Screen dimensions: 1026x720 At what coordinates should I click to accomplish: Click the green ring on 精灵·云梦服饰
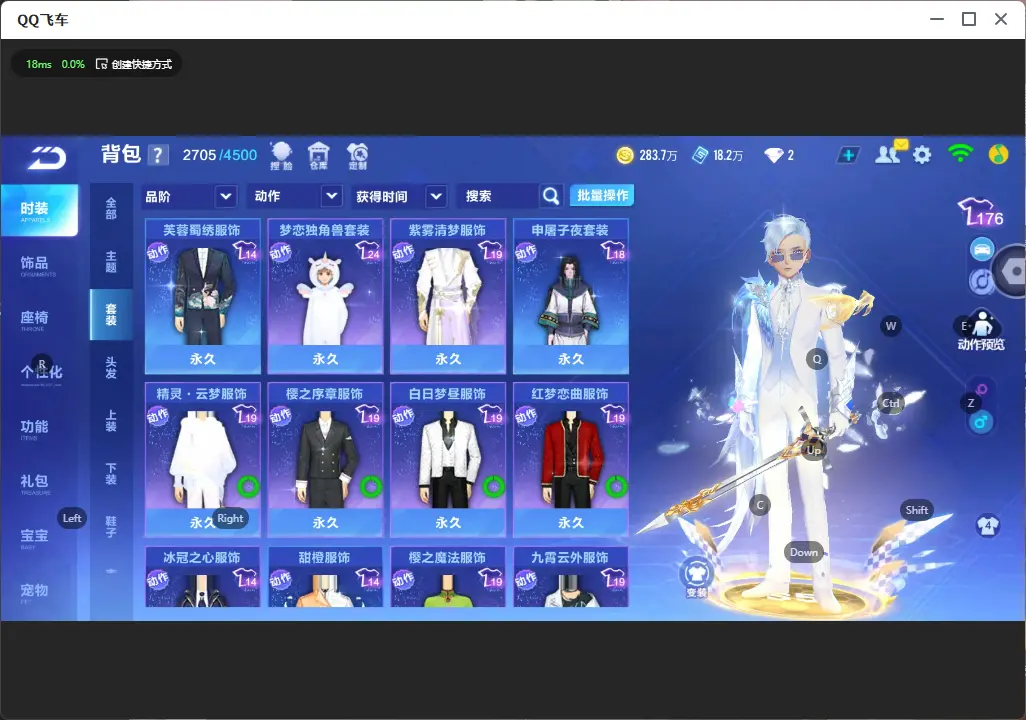248,486
